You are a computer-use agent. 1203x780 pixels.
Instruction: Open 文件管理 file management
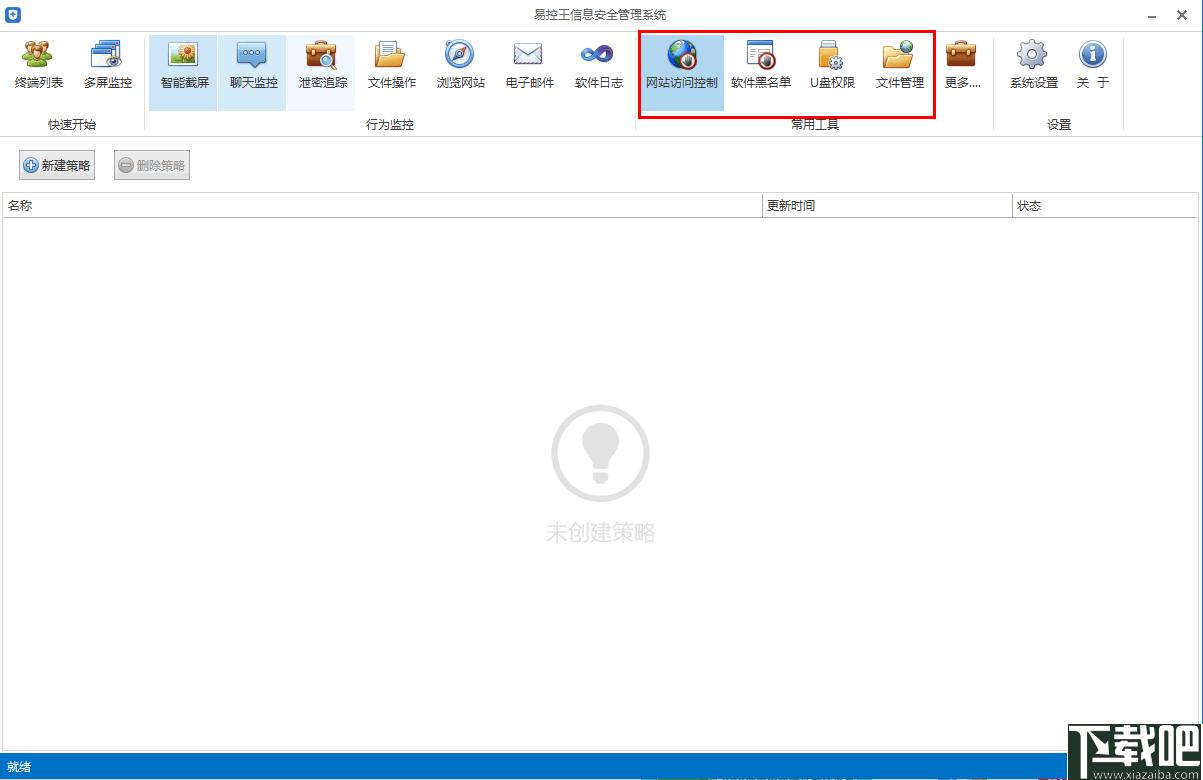tap(899, 66)
